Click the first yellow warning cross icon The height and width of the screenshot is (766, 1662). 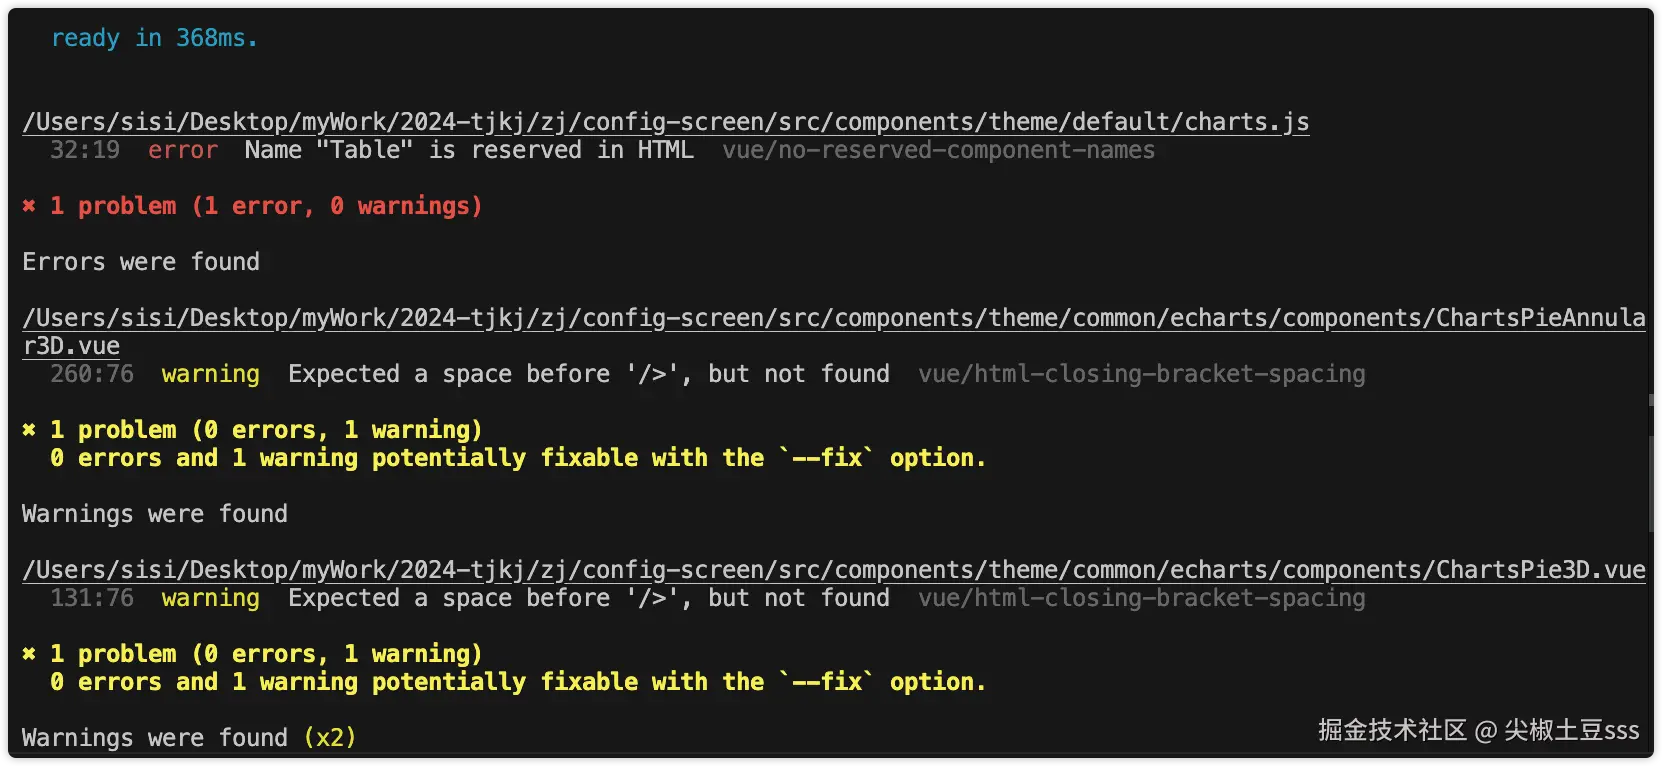pos(29,430)
